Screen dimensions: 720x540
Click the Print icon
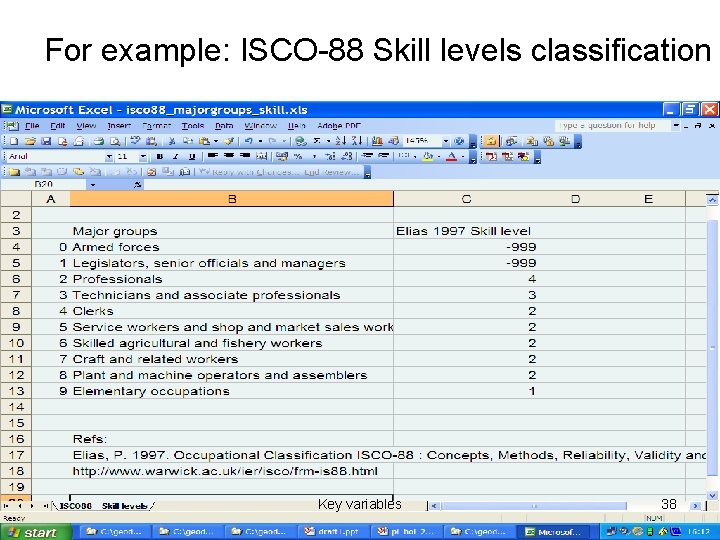coord(99,141)
